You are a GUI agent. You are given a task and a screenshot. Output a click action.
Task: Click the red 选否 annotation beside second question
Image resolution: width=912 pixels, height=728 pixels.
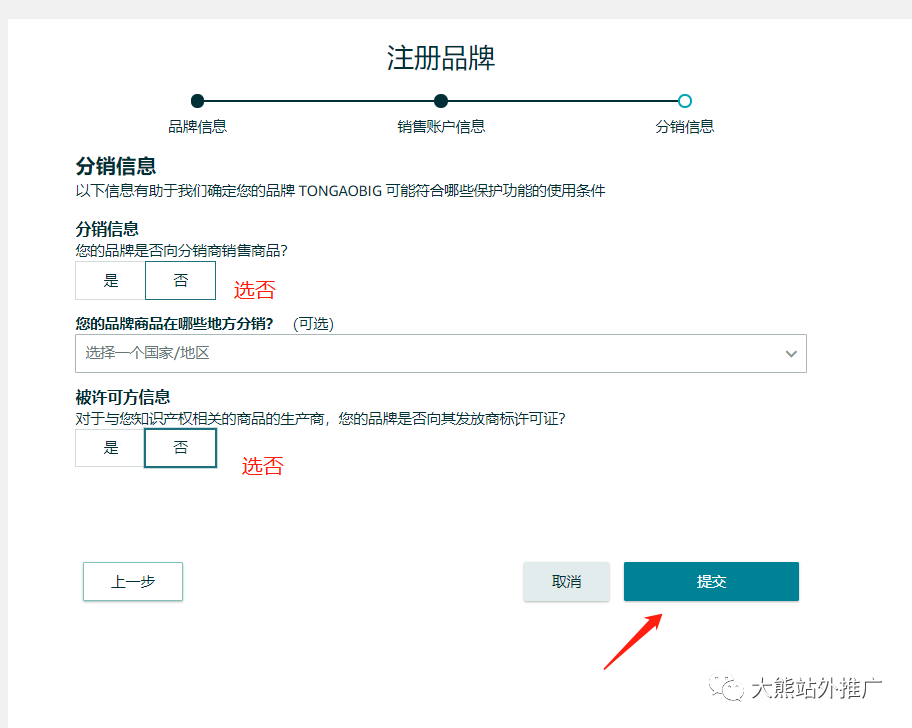click(262, 466)
